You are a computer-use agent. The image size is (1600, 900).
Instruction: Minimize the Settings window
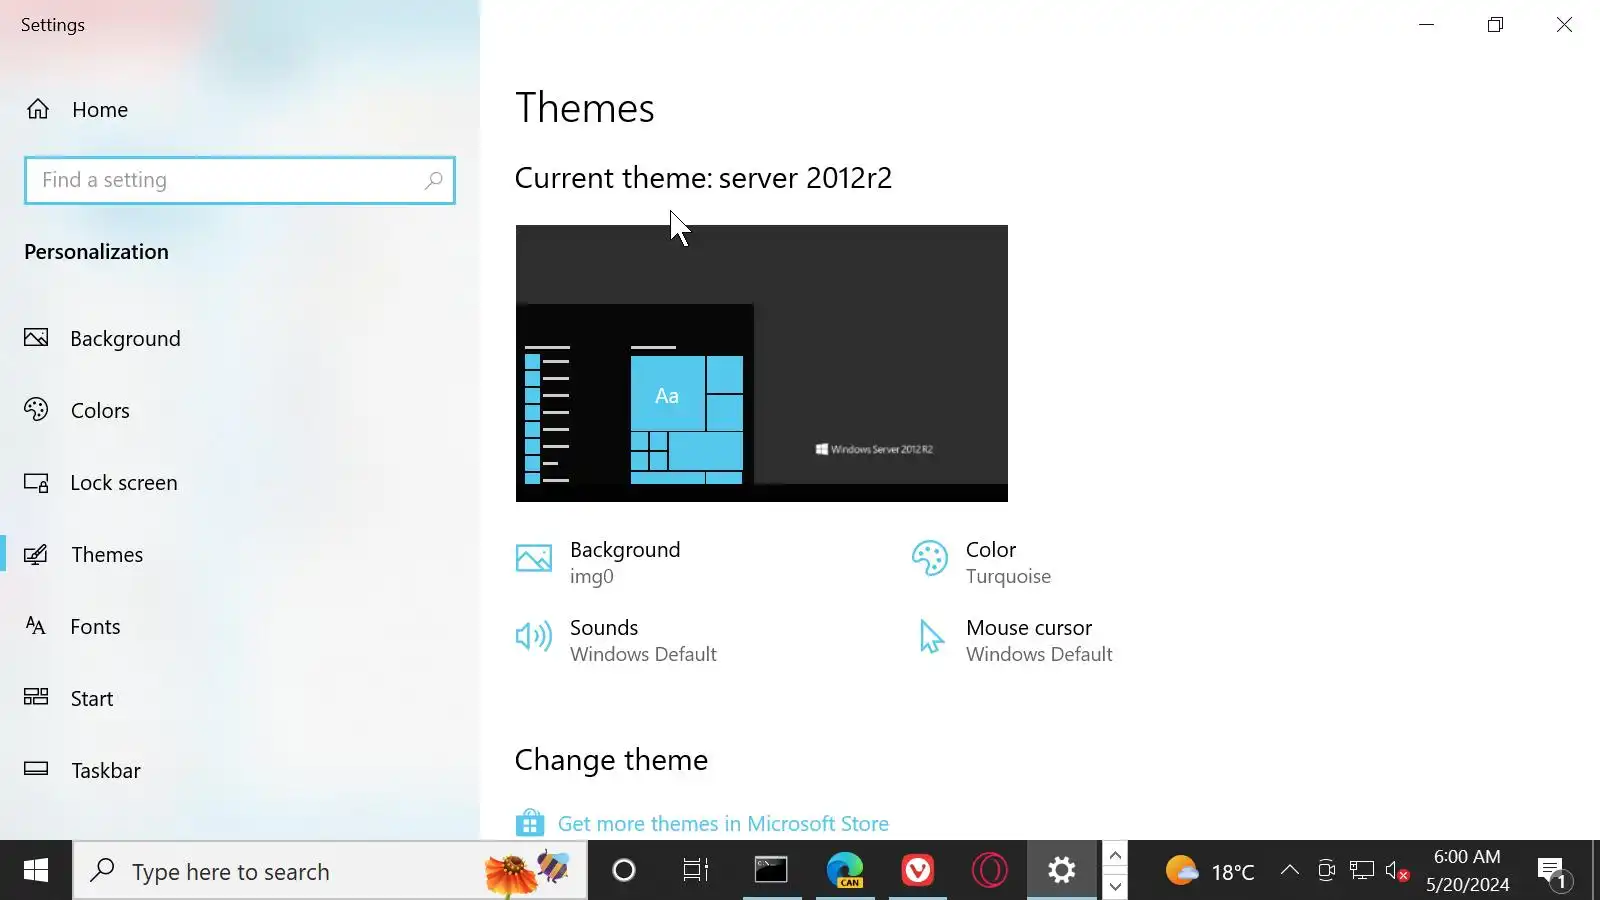1427,24
